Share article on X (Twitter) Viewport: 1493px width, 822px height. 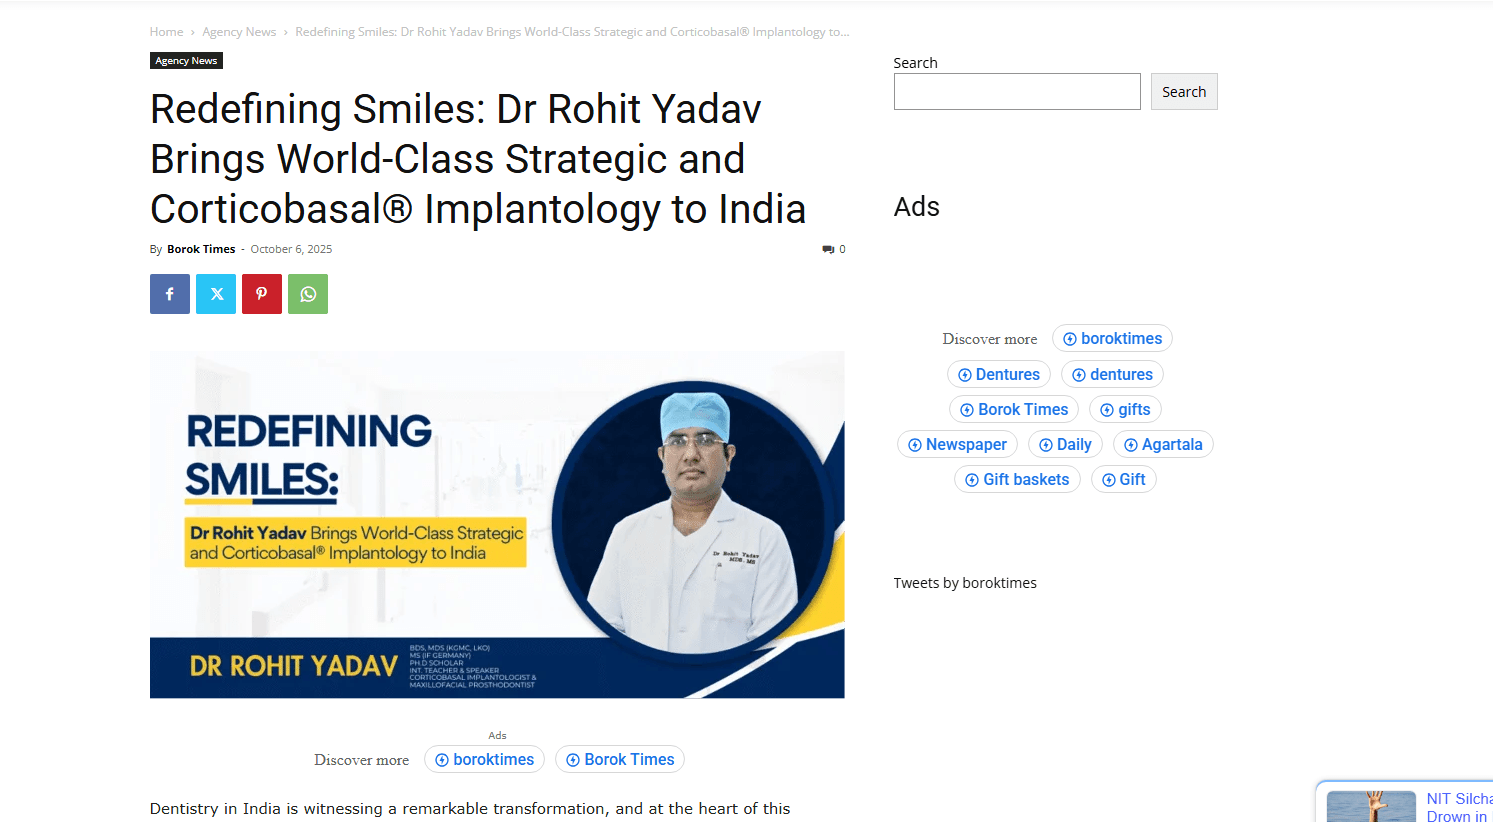click(215, 294)
